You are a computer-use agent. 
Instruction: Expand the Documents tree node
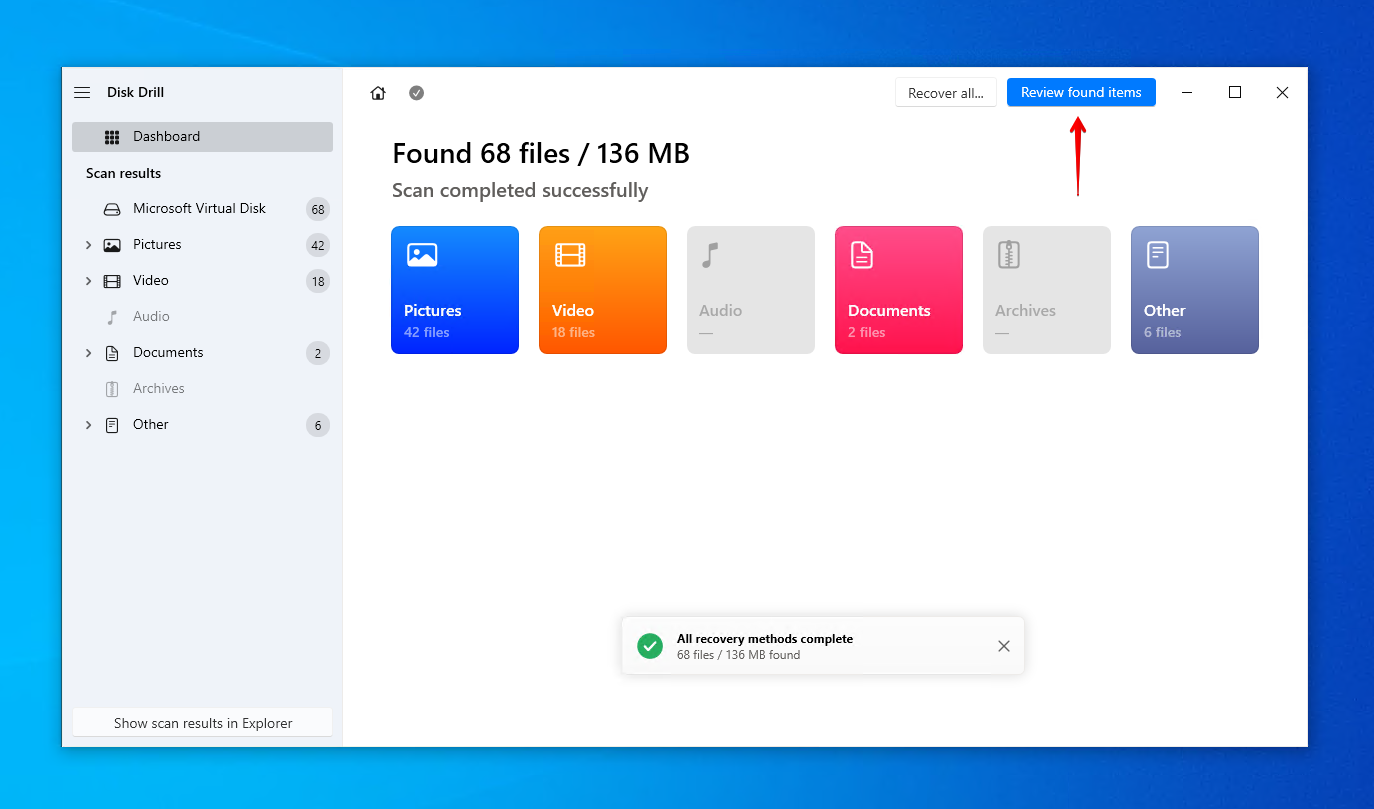(x=88, y=353)
